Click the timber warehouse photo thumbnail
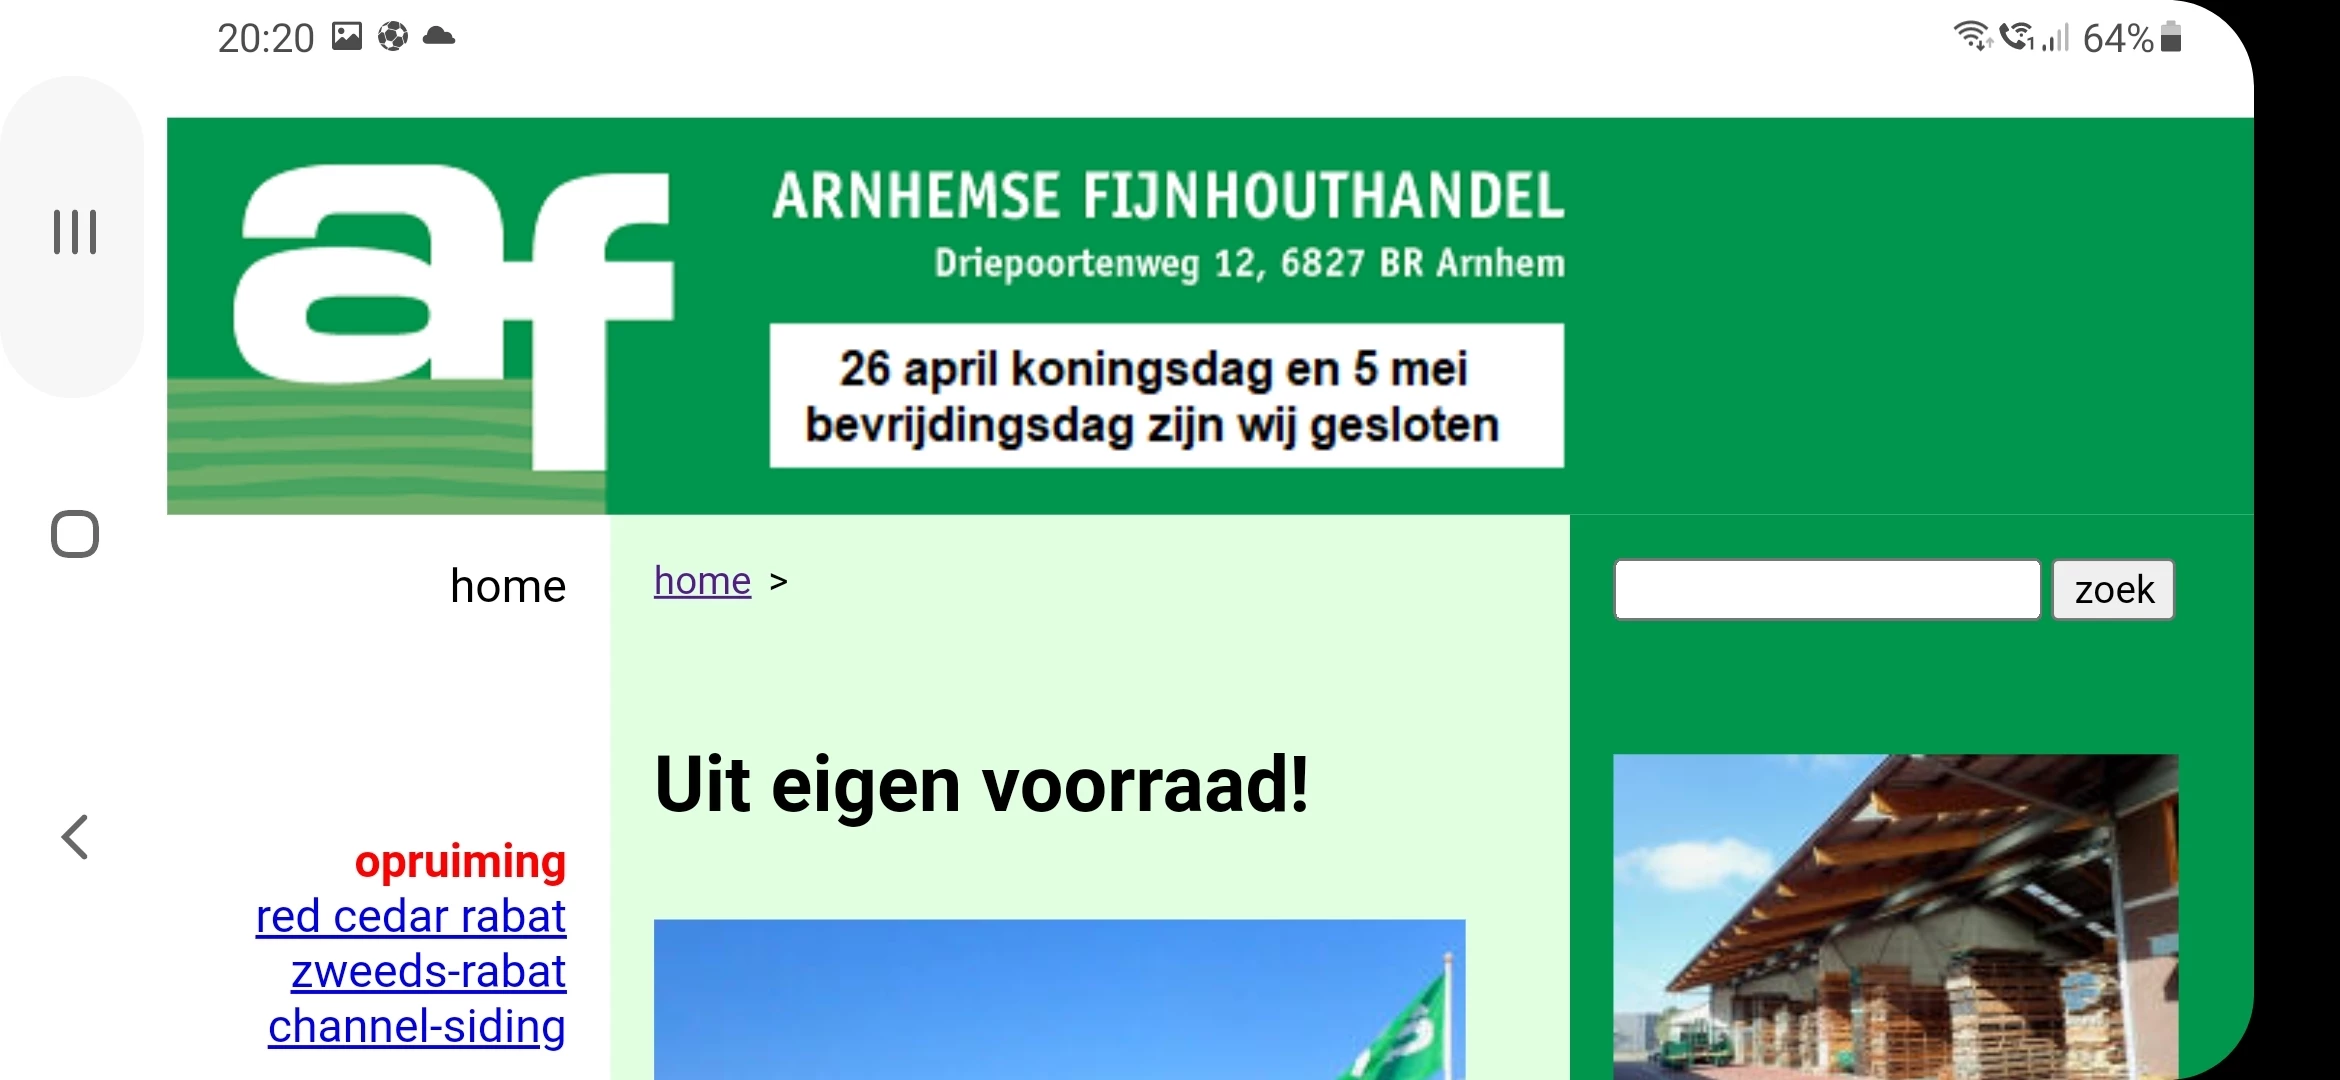 pyautogui.click(x=1895, y=915)
